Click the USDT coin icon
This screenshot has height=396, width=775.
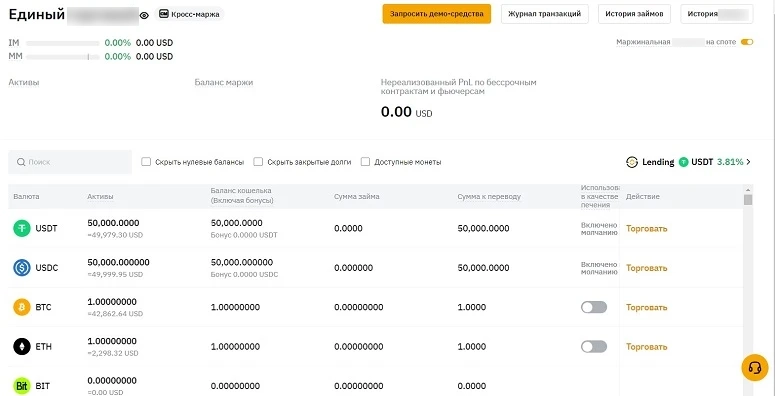(22, 228)
